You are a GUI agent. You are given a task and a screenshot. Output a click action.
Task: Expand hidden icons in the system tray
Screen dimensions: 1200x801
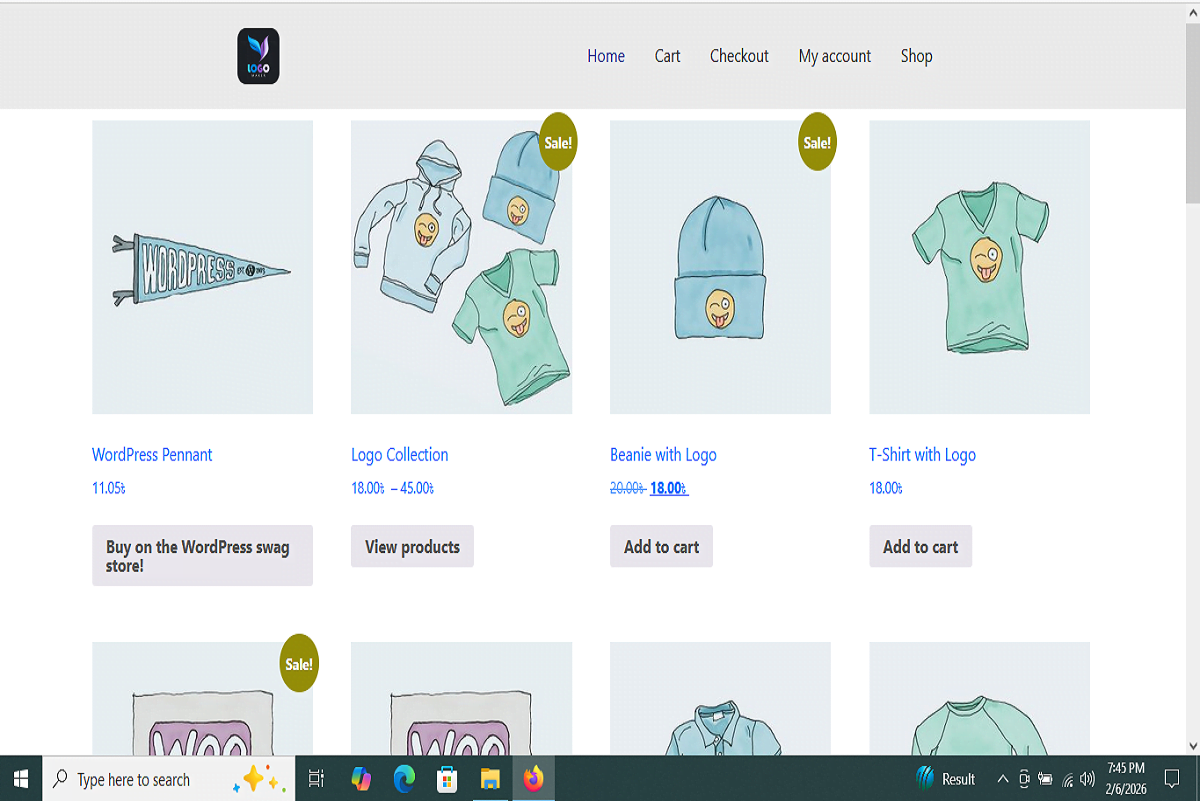tap(1002, 778)
